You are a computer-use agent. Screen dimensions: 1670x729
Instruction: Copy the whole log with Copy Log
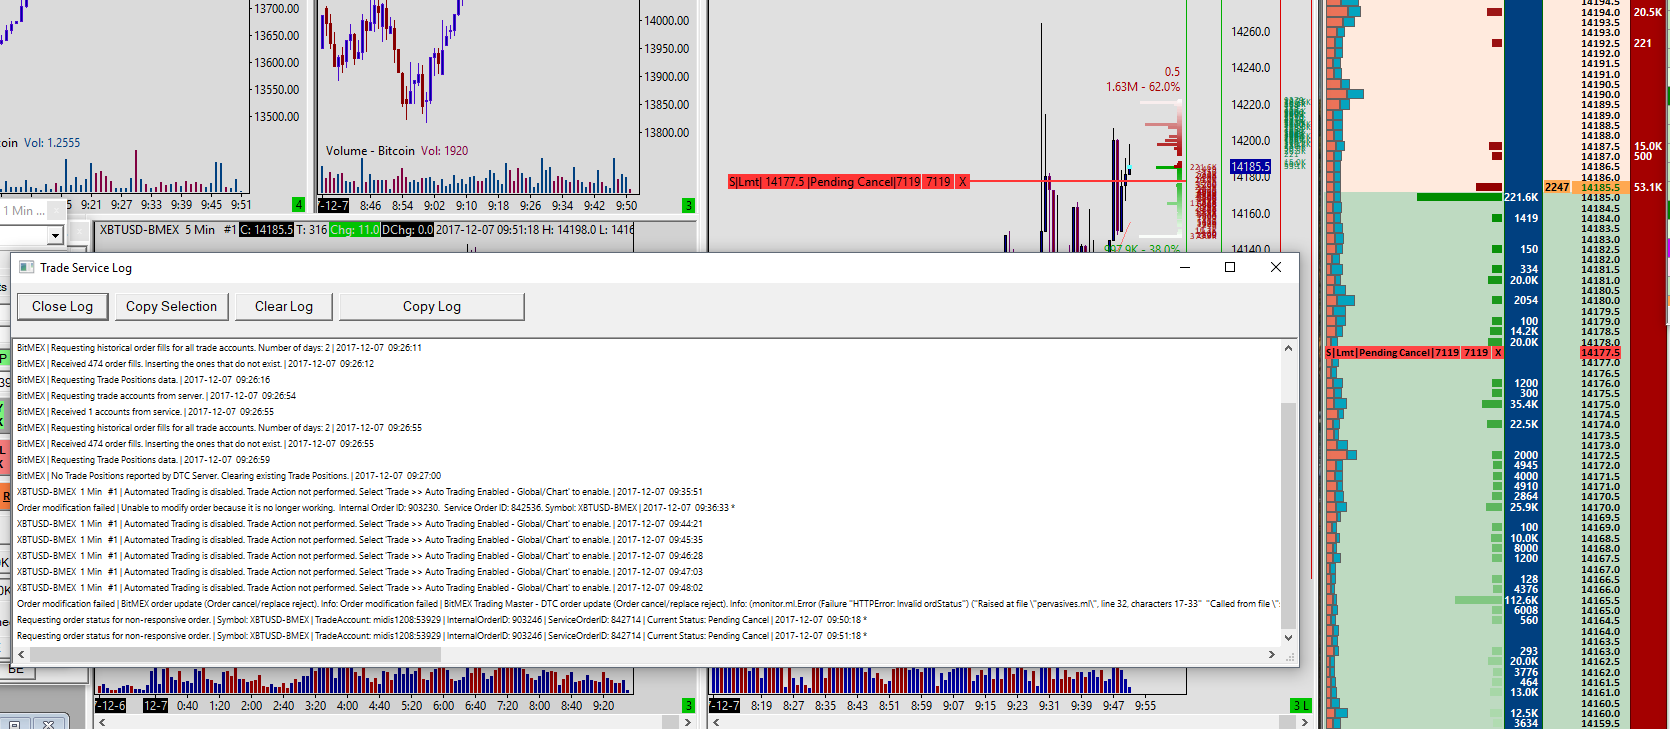tap(432, 307)
